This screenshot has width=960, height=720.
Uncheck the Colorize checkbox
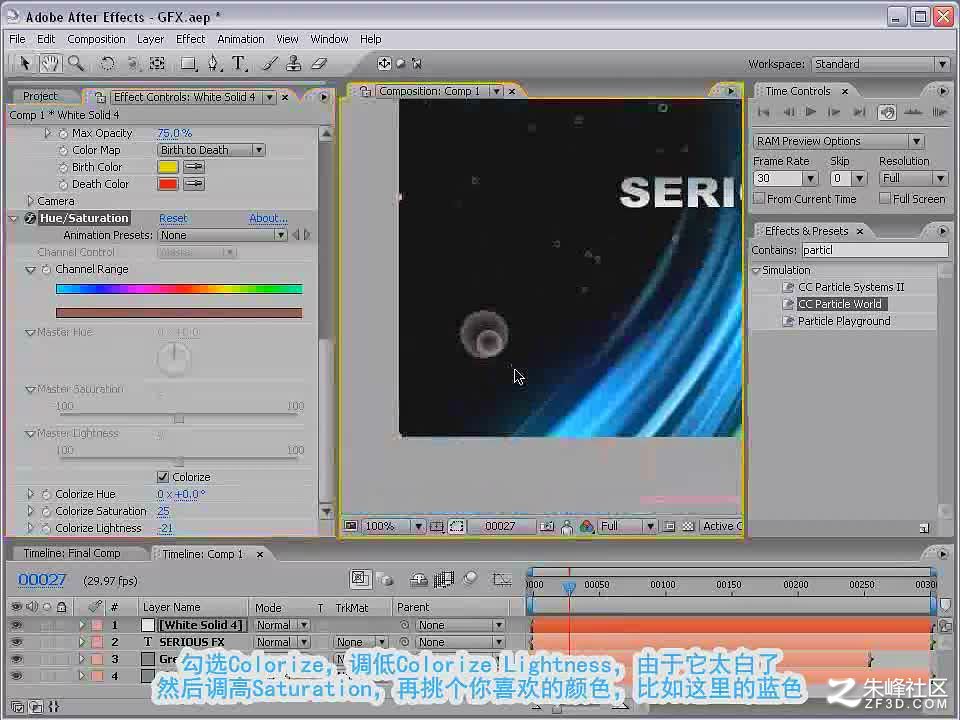(x=163, y=477)
